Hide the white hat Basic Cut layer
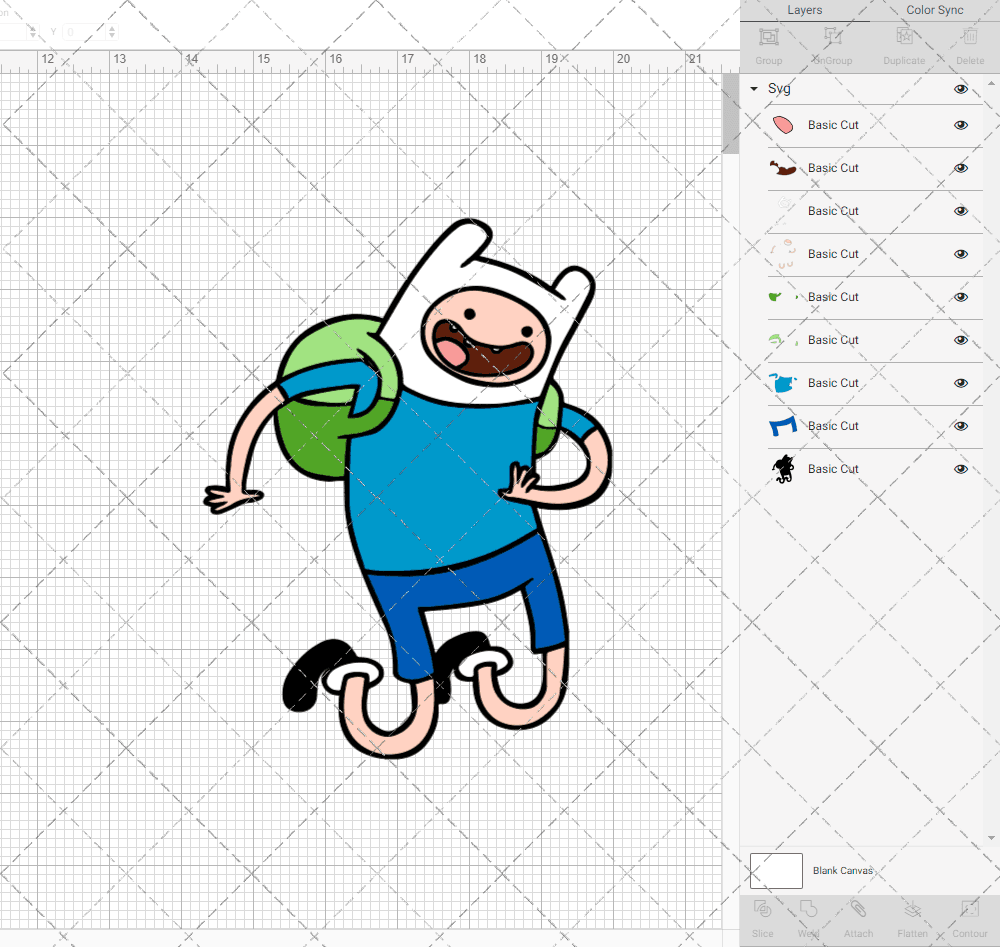The width and height of the screenshot is (1000, 947). coord(960,211)
